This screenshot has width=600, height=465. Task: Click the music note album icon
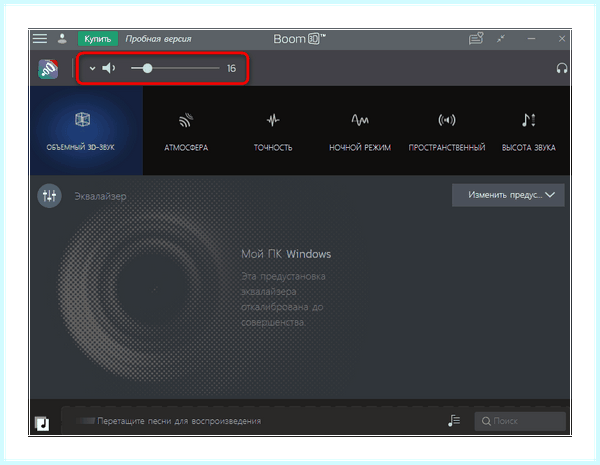pos(42,423)
